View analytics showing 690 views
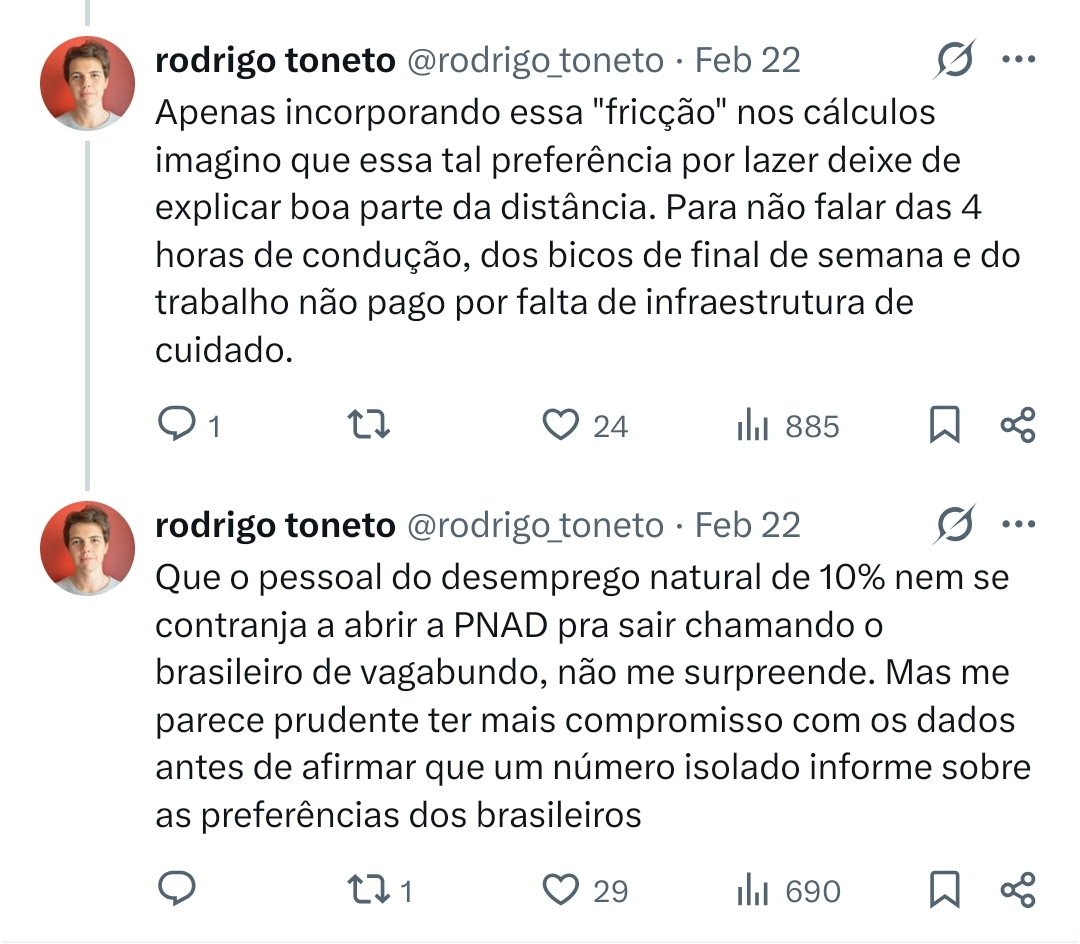1080x944 pixels. coord(752,889)
